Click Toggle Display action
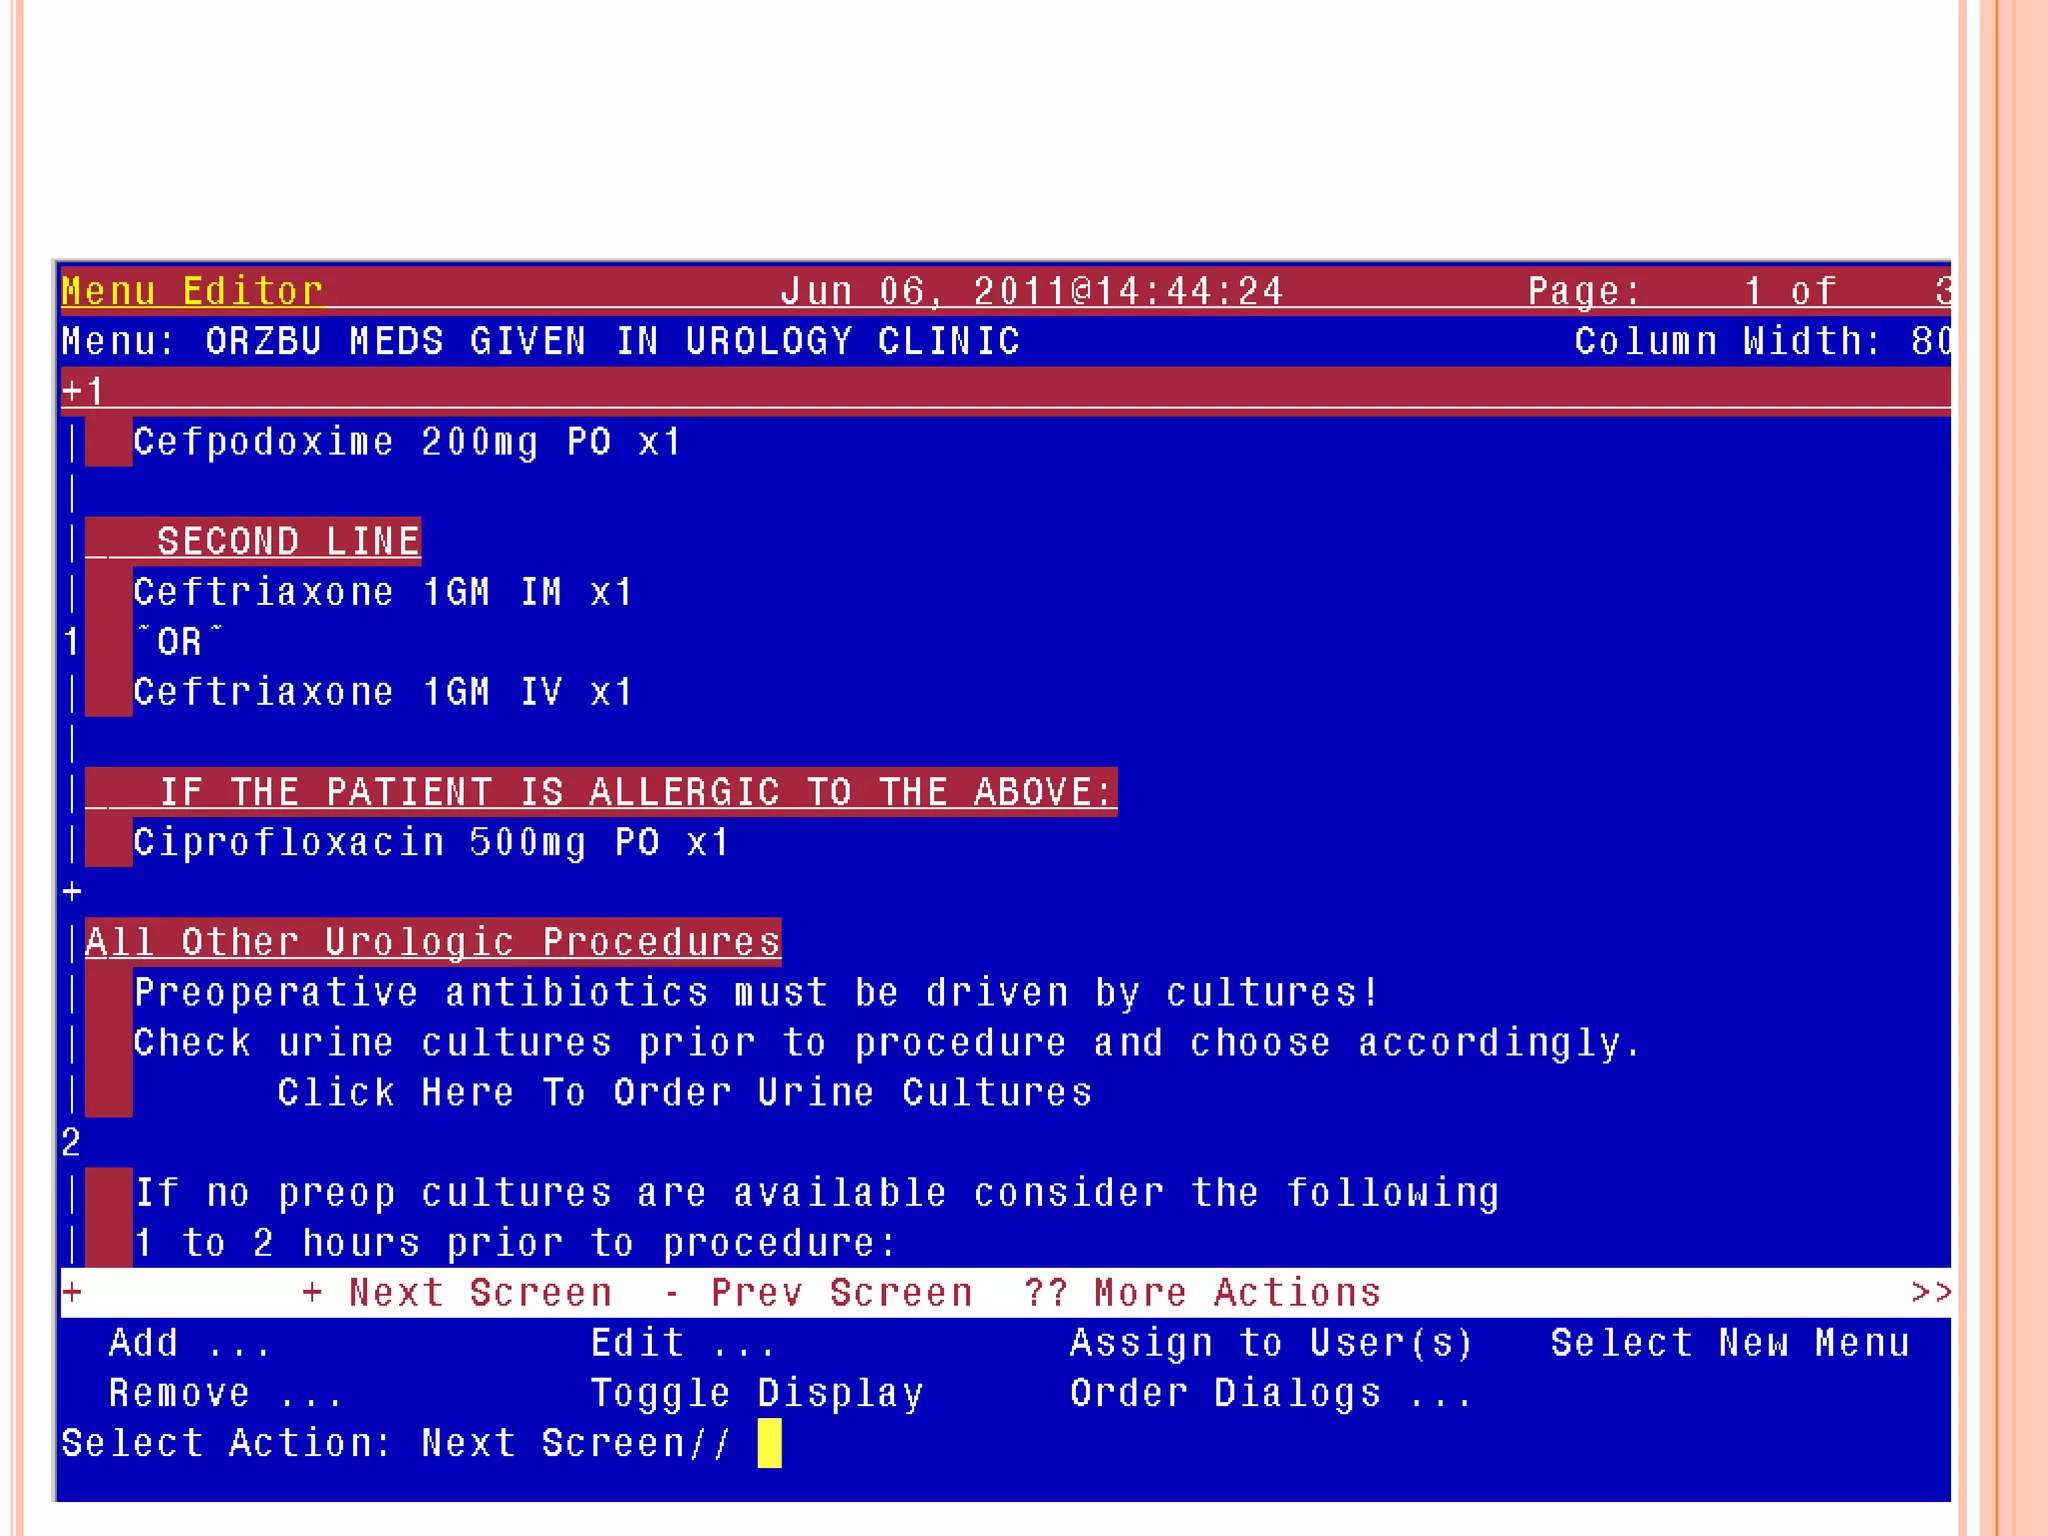2048x1536 pixels. click(756, 1393)
